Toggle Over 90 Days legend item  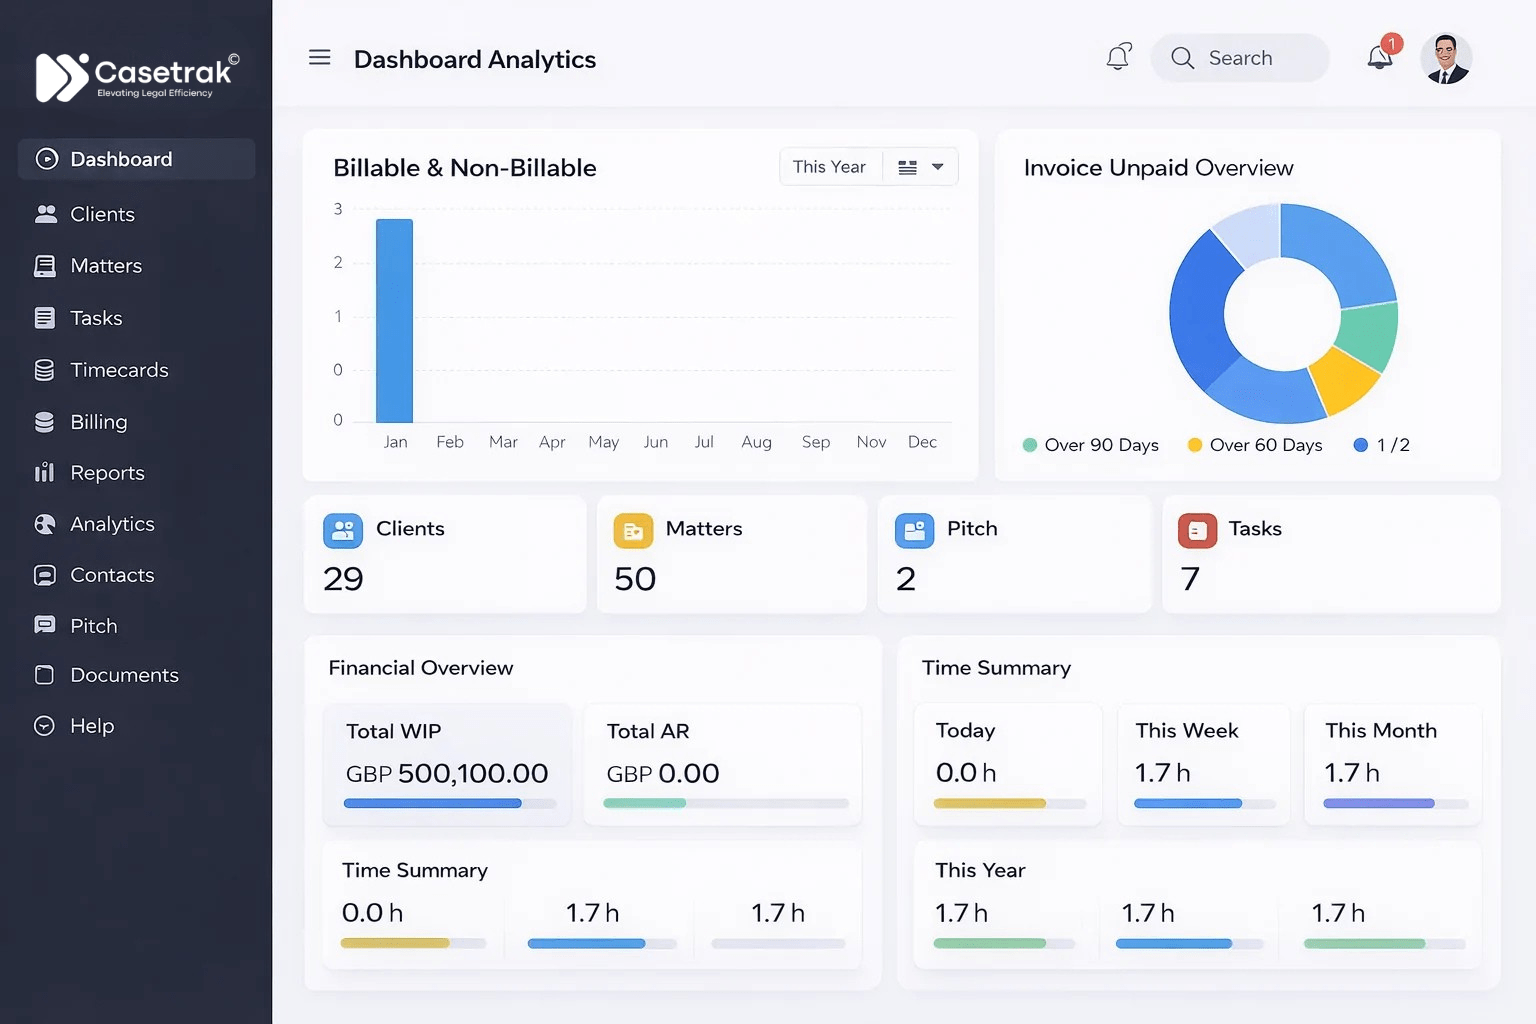coord(1091,445)
